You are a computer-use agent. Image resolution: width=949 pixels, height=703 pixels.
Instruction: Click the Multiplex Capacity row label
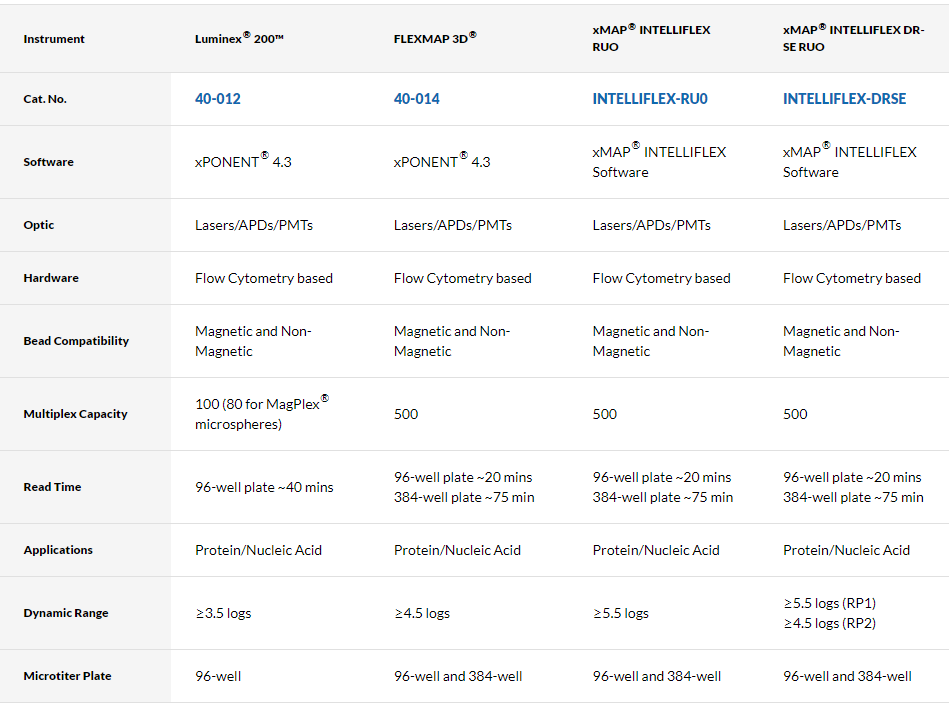click(75, 414)
